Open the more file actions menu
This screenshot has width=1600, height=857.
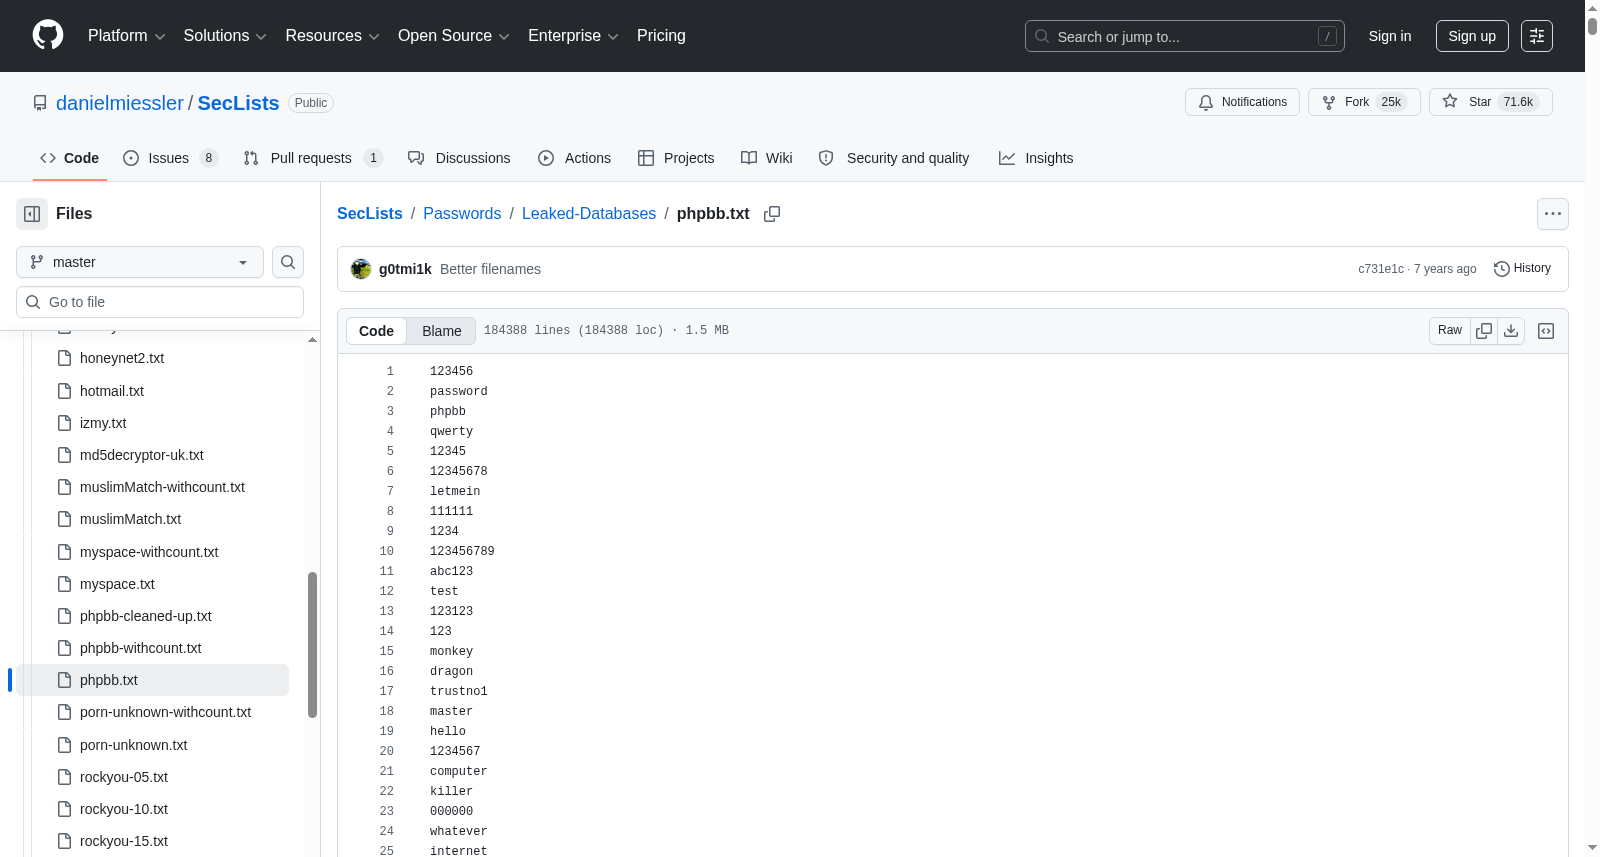(x=1553, y=214)
